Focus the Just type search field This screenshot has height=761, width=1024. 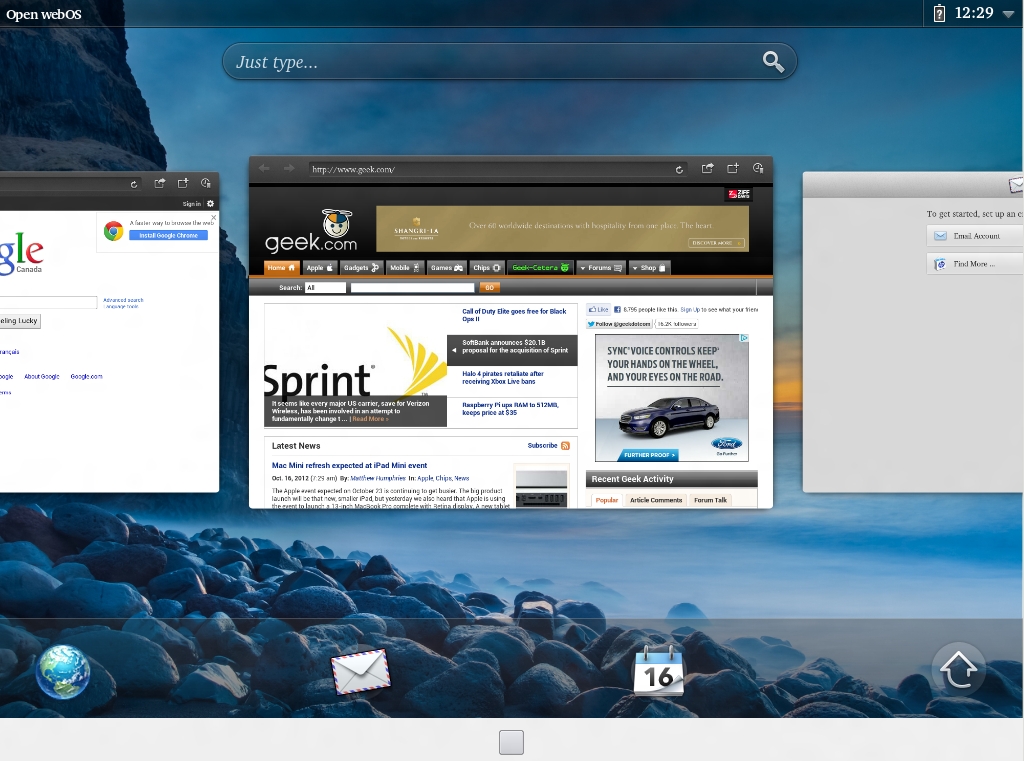pyautogui.click(x=509, y=62)
